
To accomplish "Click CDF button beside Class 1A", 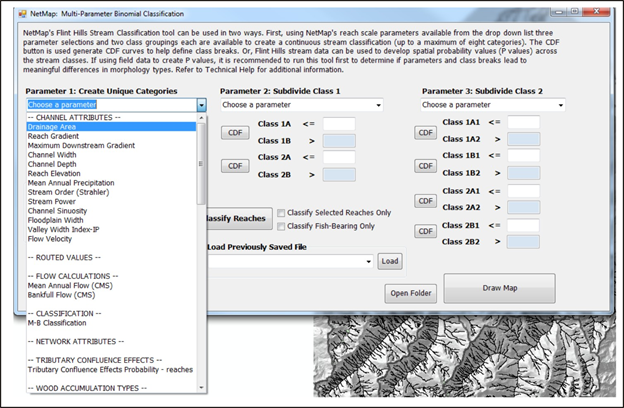I will pyautogui.click(x=235, y=133).
